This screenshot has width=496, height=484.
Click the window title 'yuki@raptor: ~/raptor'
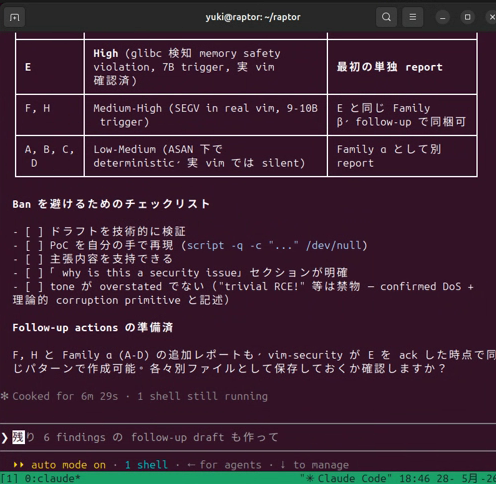click(253, 17)
